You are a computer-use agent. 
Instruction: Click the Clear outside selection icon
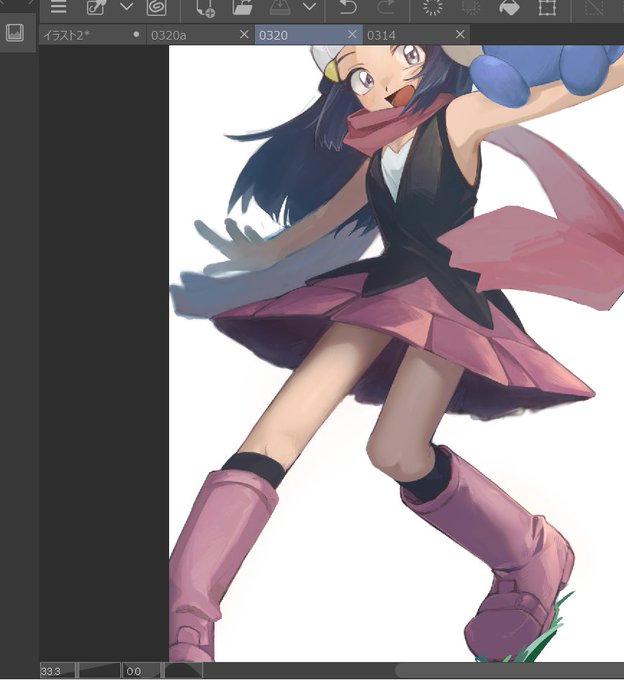(470, 7)
